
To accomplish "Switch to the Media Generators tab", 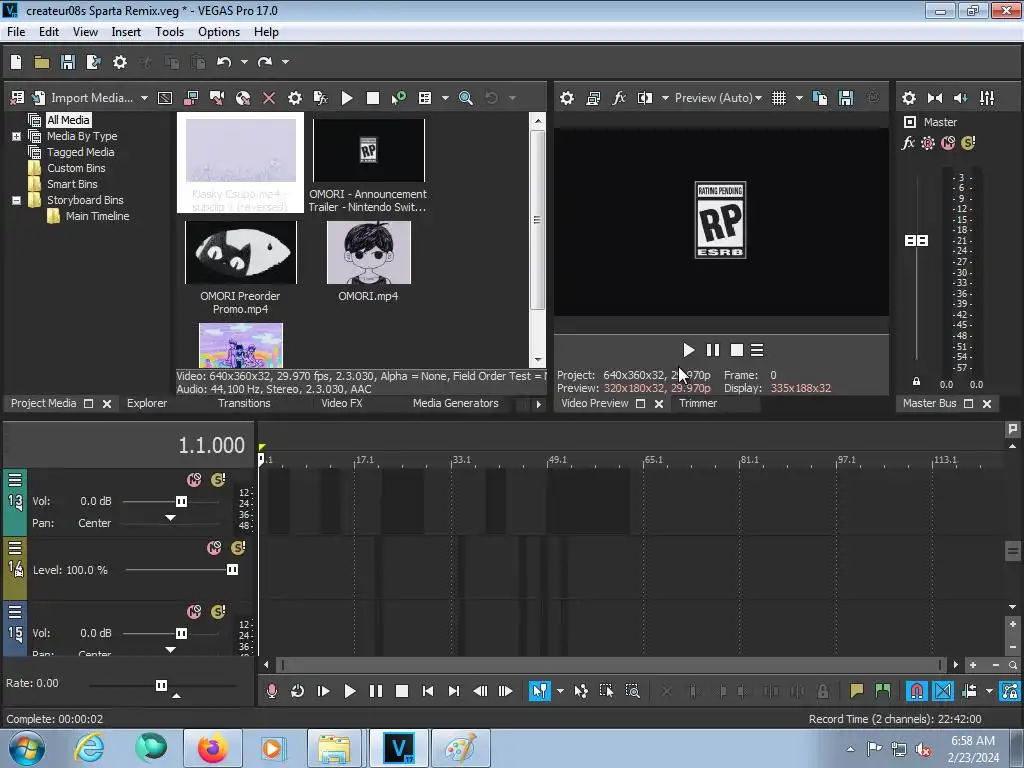I will click(x=455, y=403).
